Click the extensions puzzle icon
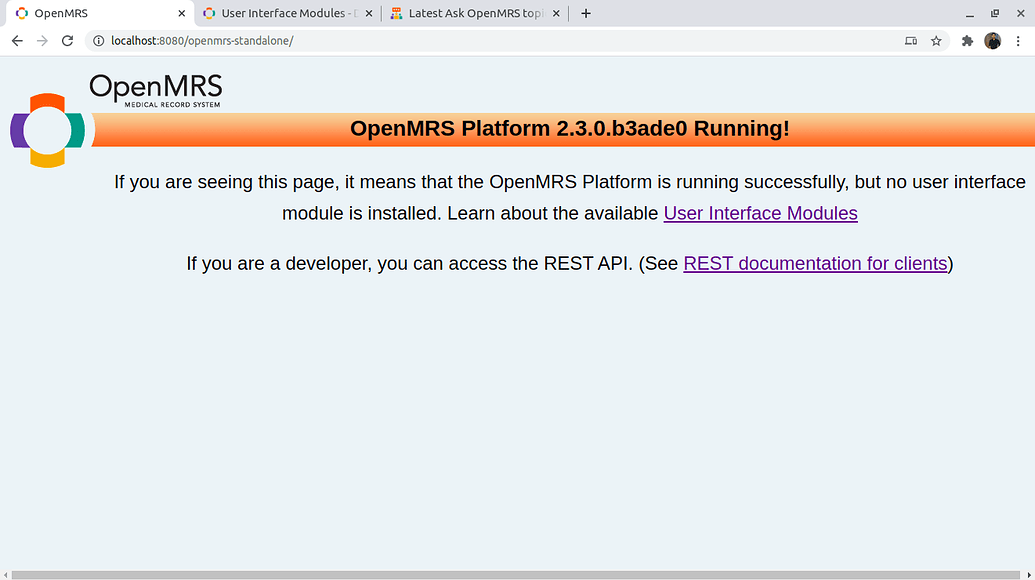The image size is (1035, 580). tap(966, 41)
